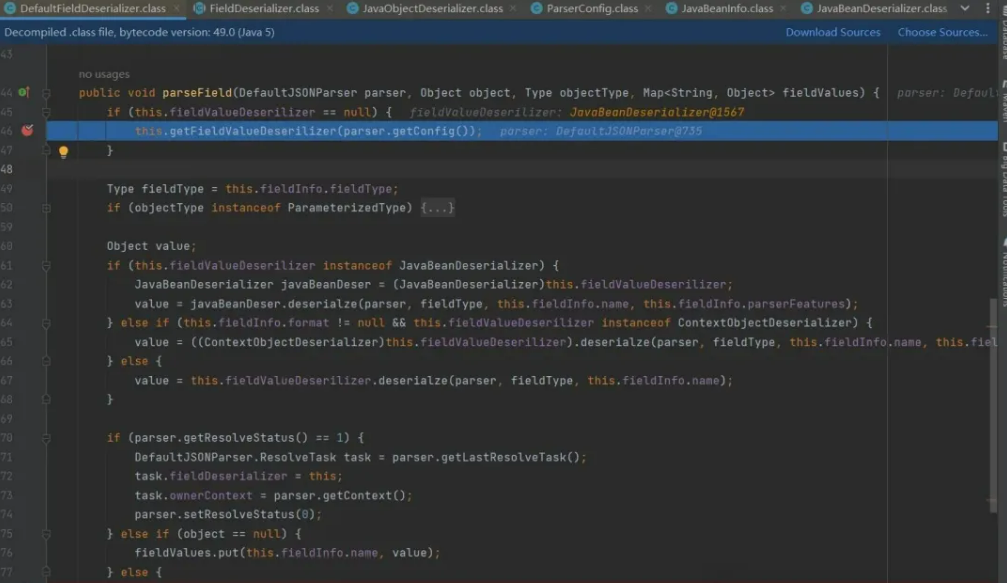The width and height of the screenshot is (1007, 583).
Task: Open the FieldDeserializer.class tab
Action: click(x=264, y=8)
